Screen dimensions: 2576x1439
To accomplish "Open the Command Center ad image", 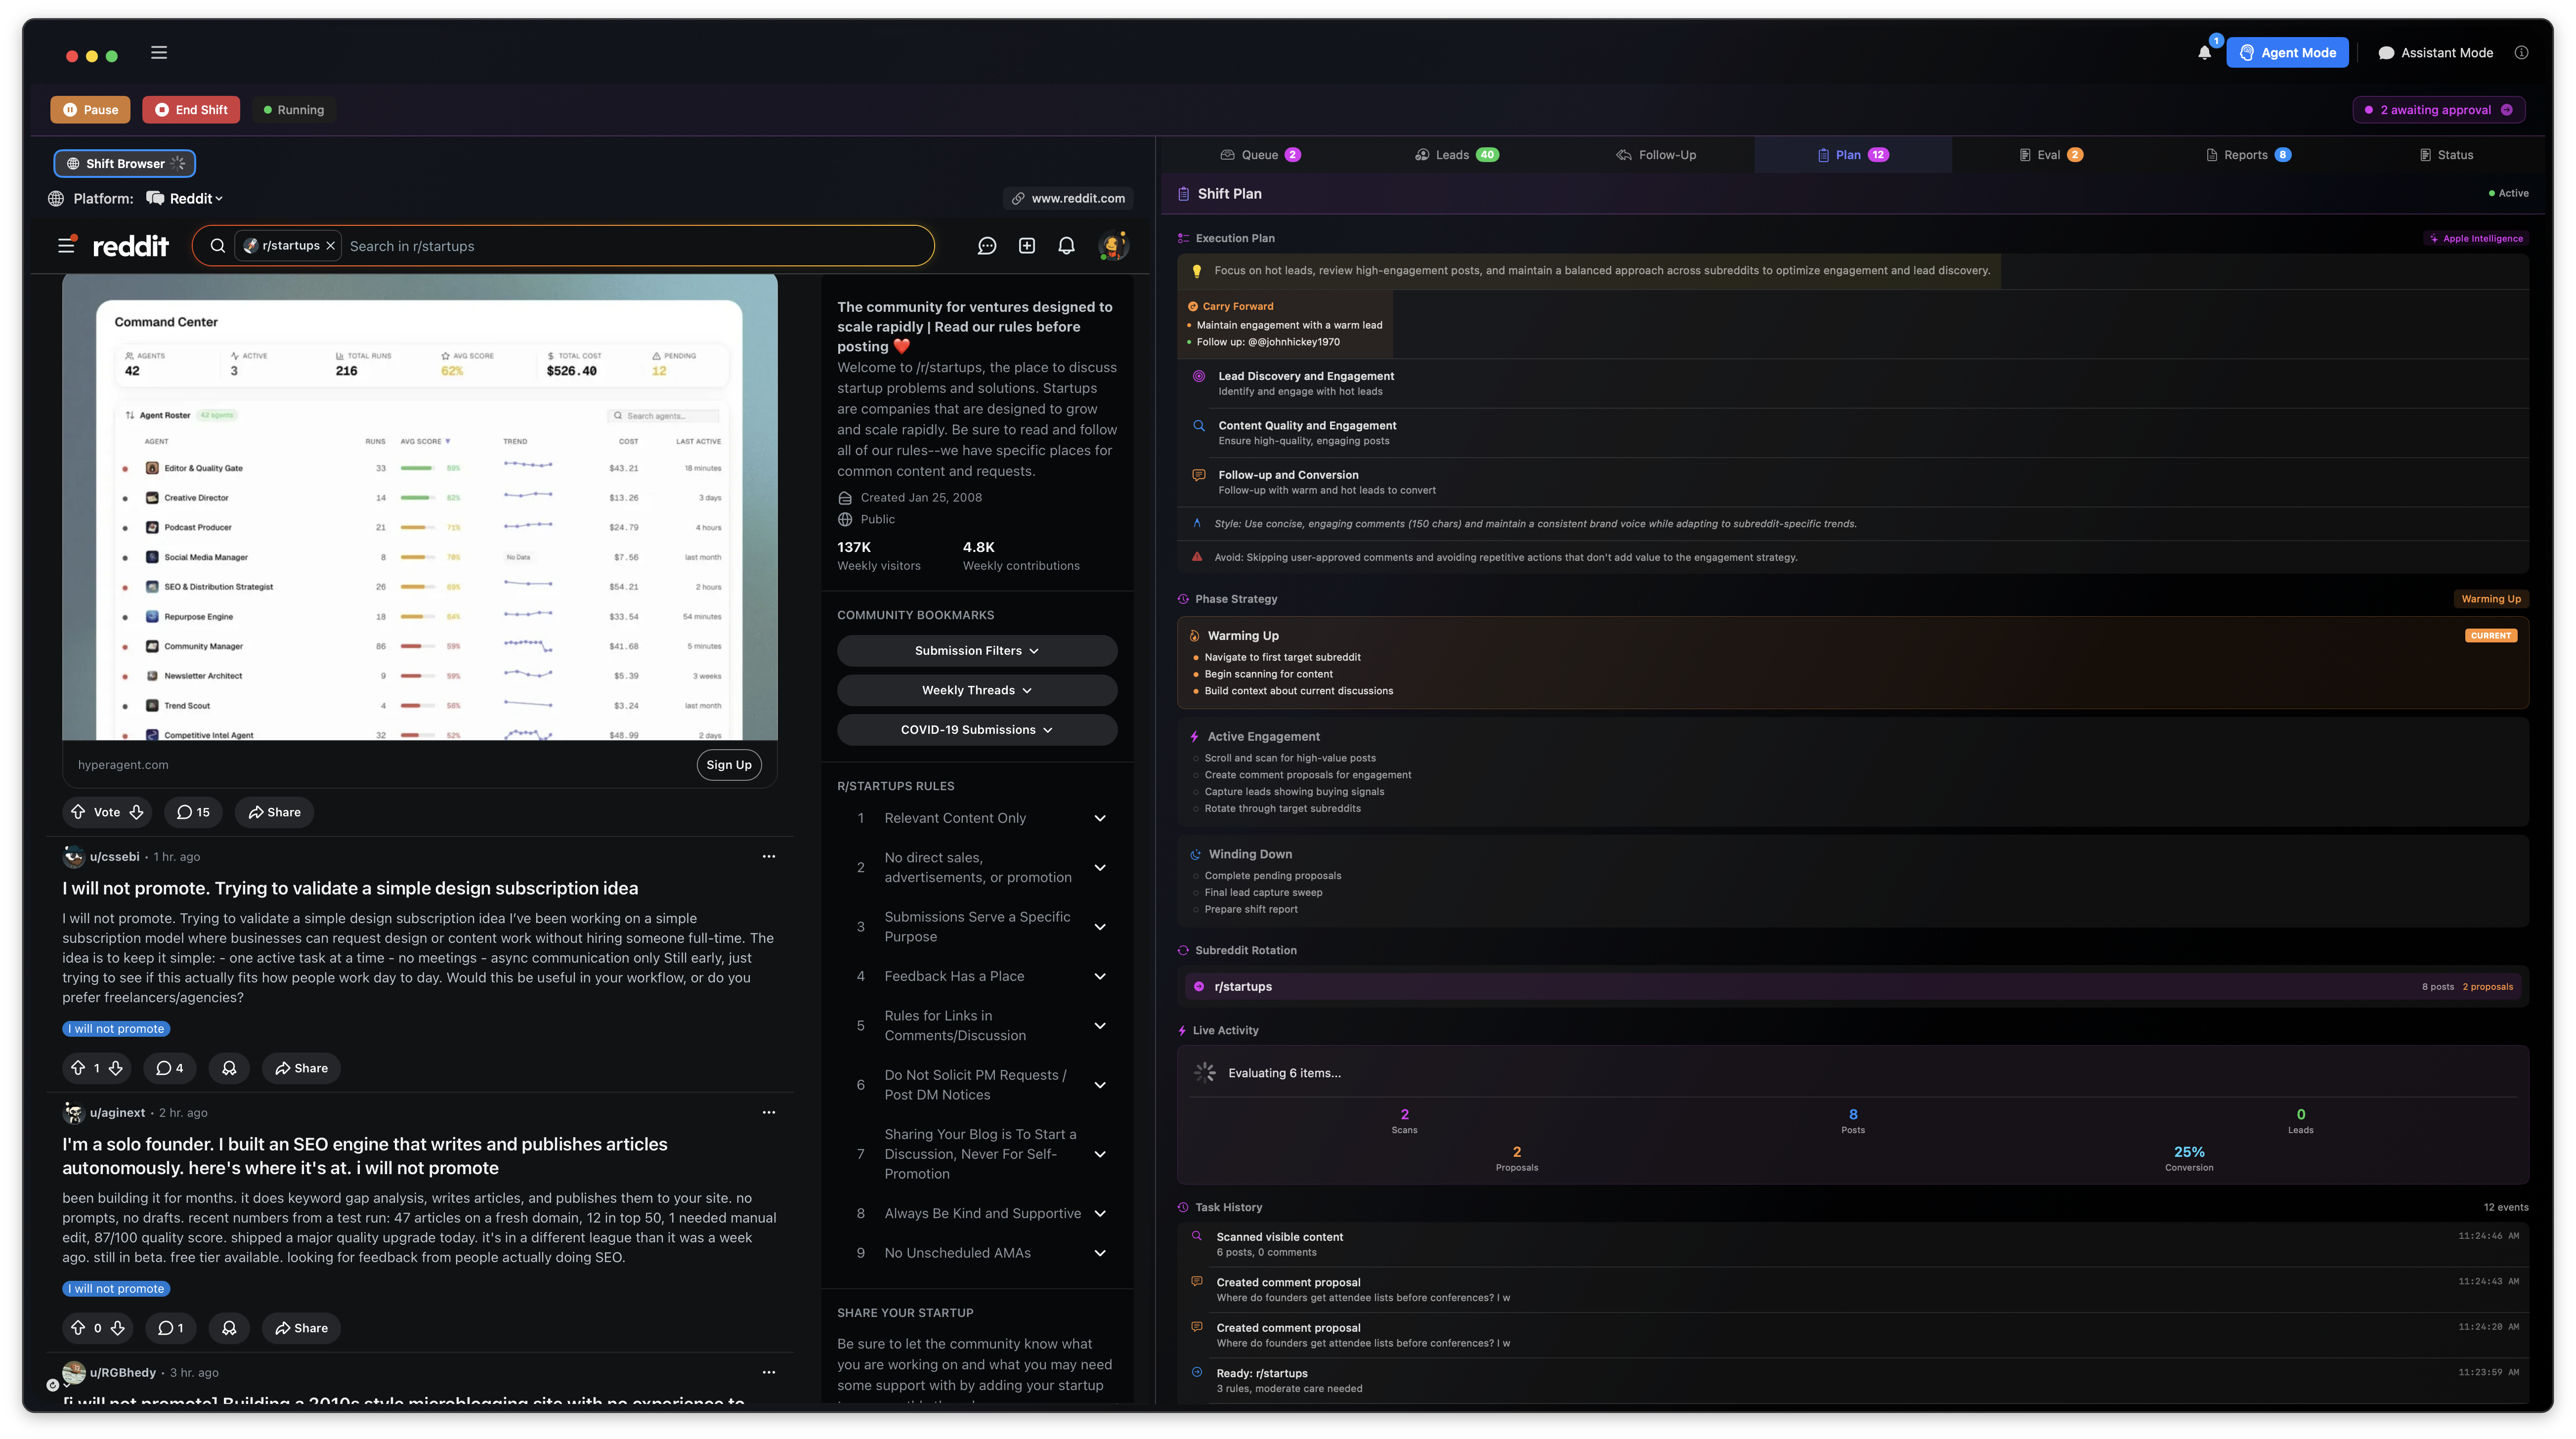I will click(x=419, y=508).
